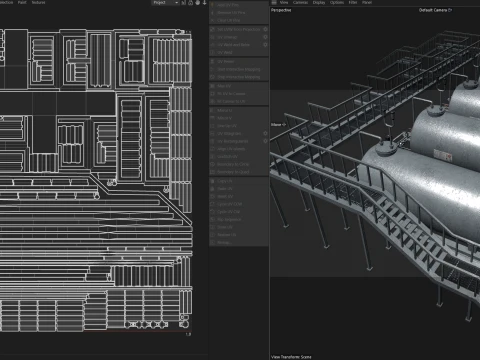This screenshot has width=480, height=360.
Task: Click the Perspective view label
Action: tap(281, 10)
